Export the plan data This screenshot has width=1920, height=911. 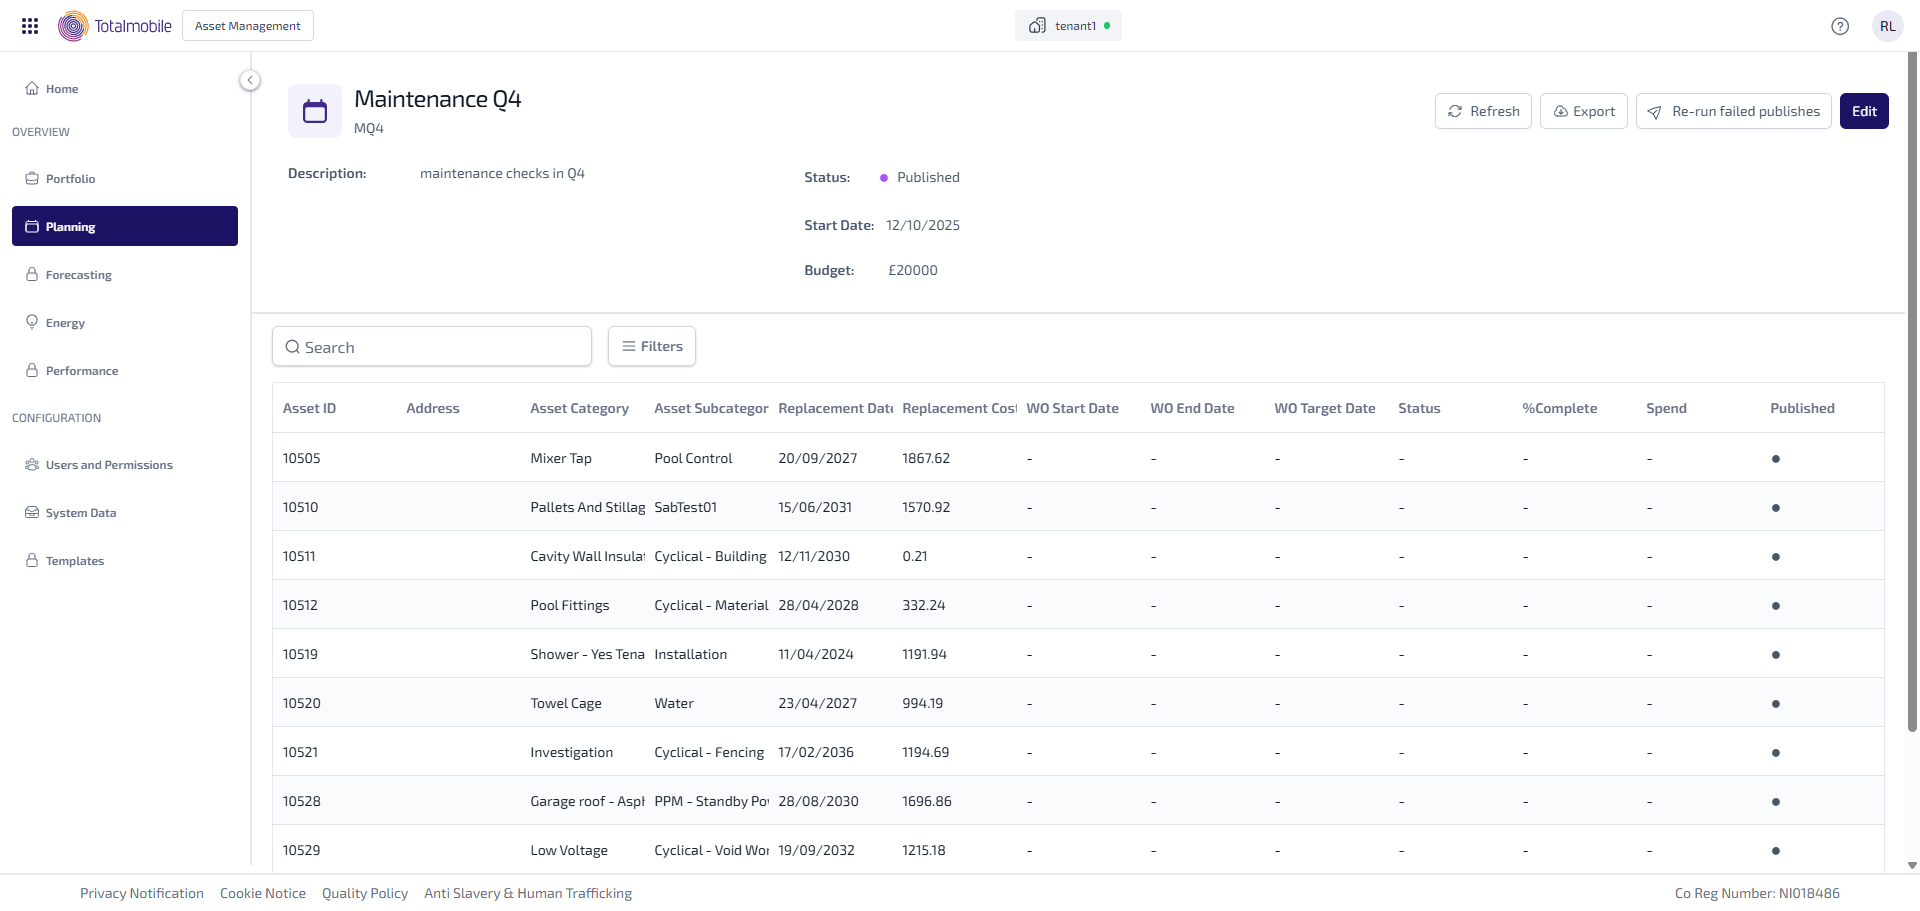(1583, 111)
